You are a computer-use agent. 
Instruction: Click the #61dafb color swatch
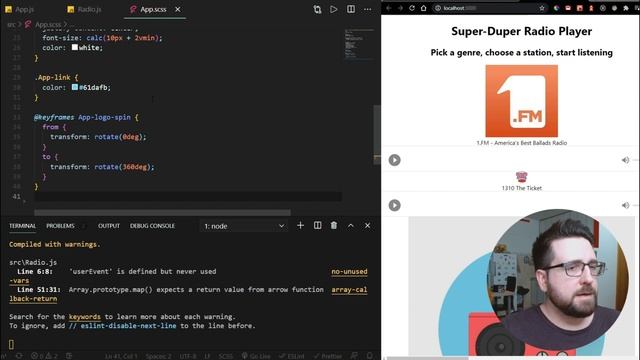click(75, 87)
